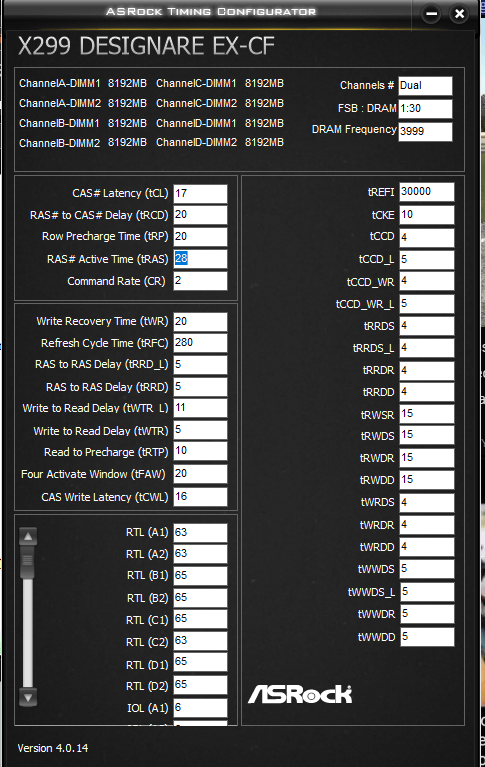
Task: Click the Write Recovery Time (tWR) field
Action: pos(200,322)
